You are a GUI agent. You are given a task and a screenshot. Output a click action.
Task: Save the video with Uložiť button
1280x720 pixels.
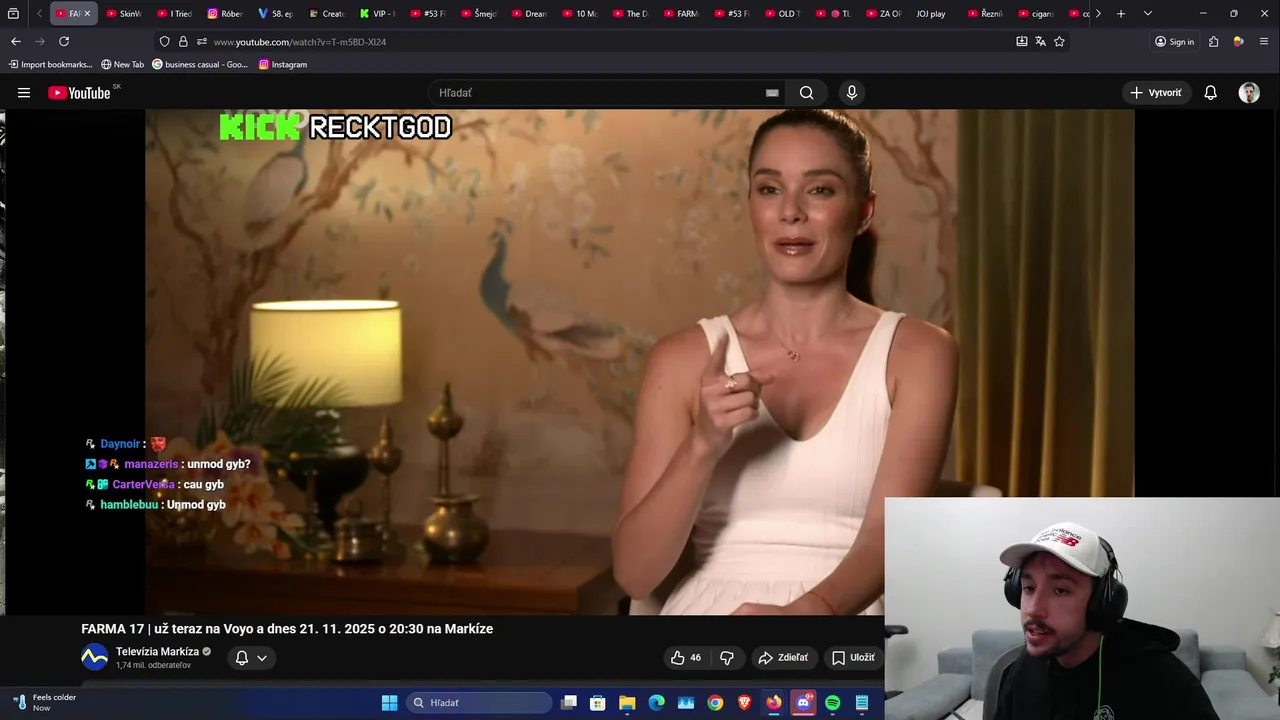click(853, 657)
